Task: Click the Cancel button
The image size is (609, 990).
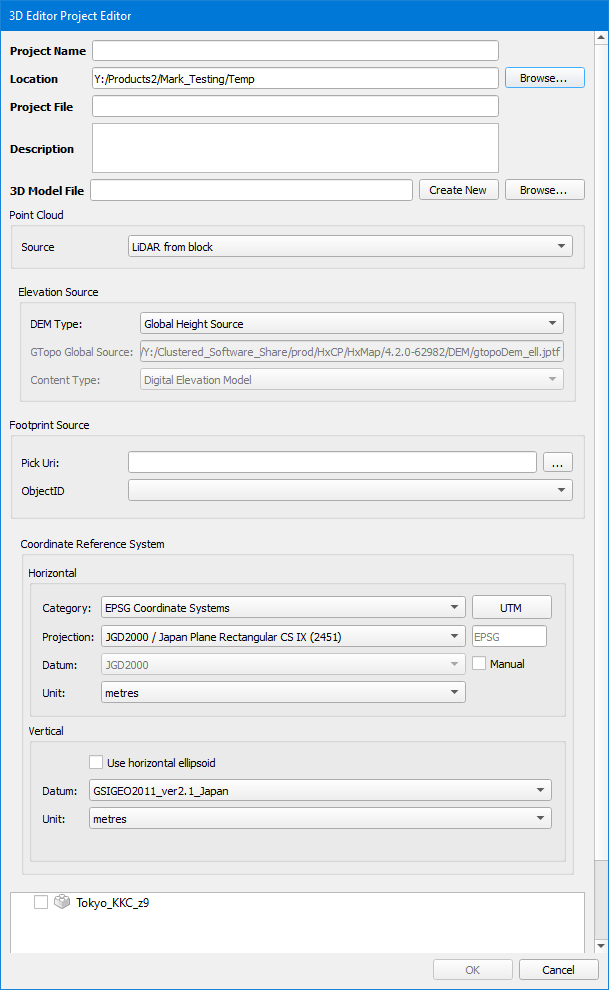Action: pyautogui.click(x=558, y=970)
